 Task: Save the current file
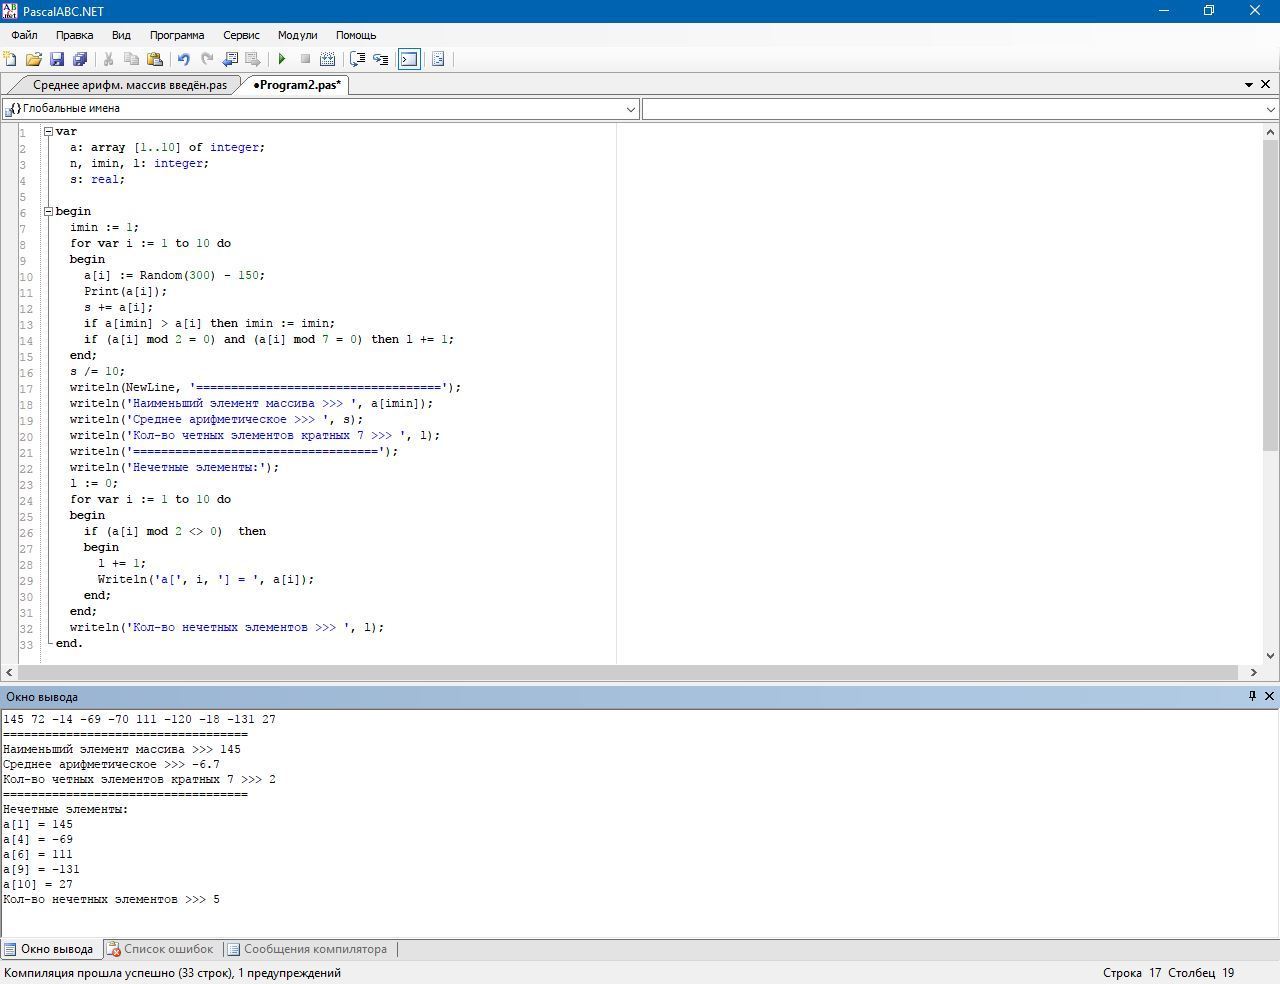pos(57,59)
